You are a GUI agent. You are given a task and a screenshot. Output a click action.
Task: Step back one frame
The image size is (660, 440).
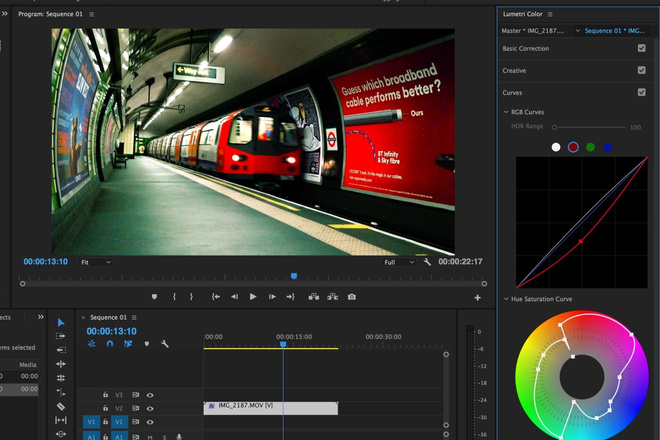[234, 297]
